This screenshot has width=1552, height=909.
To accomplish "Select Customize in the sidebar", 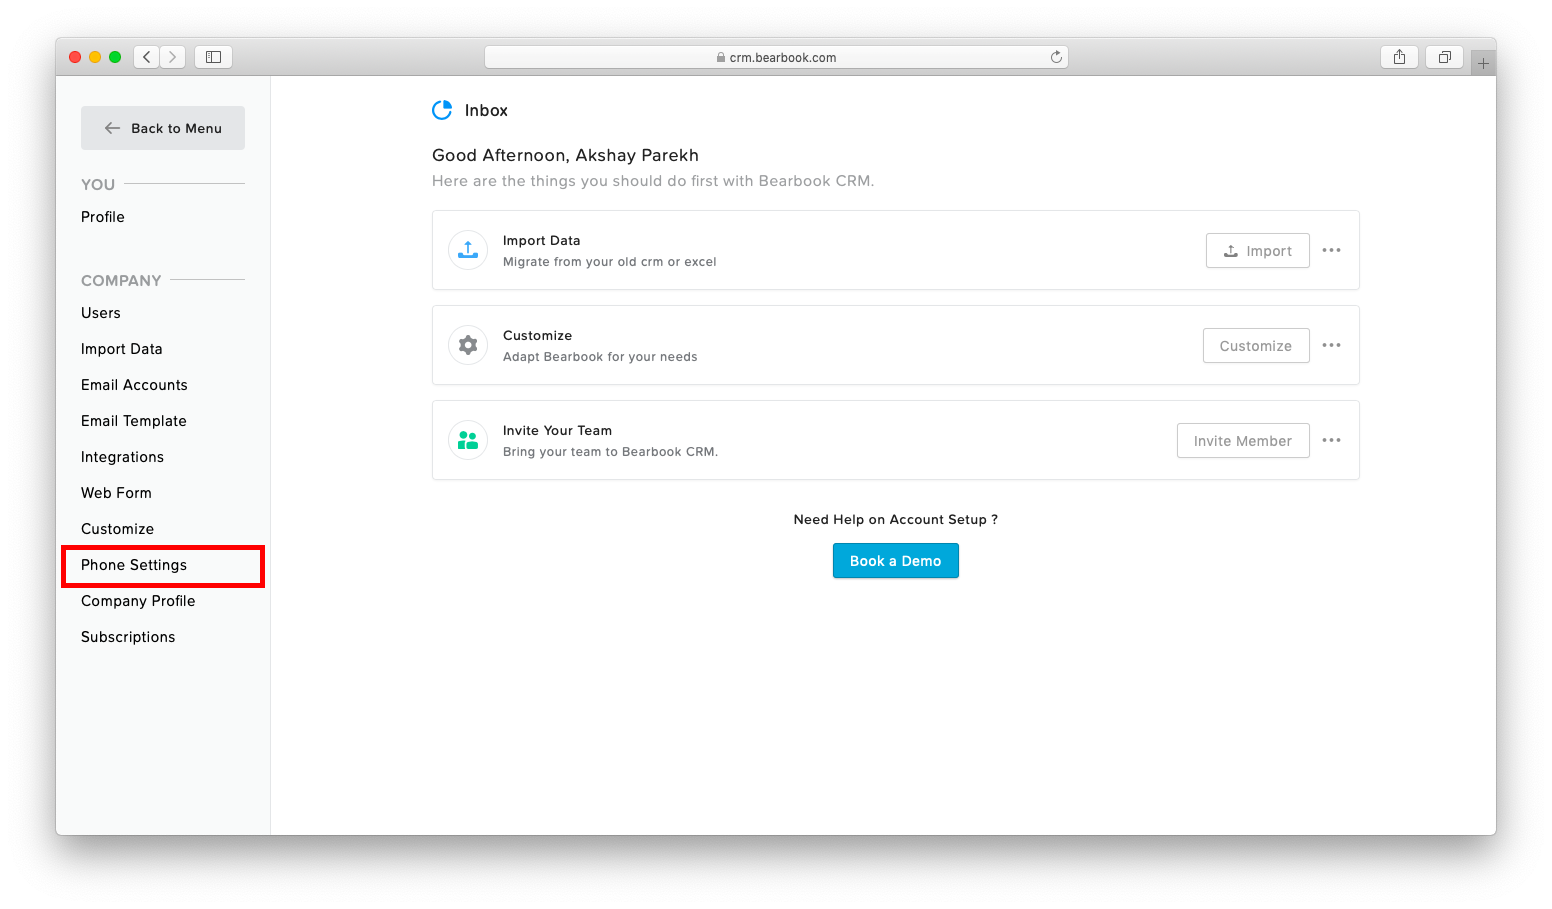I will tap(117, 529).
